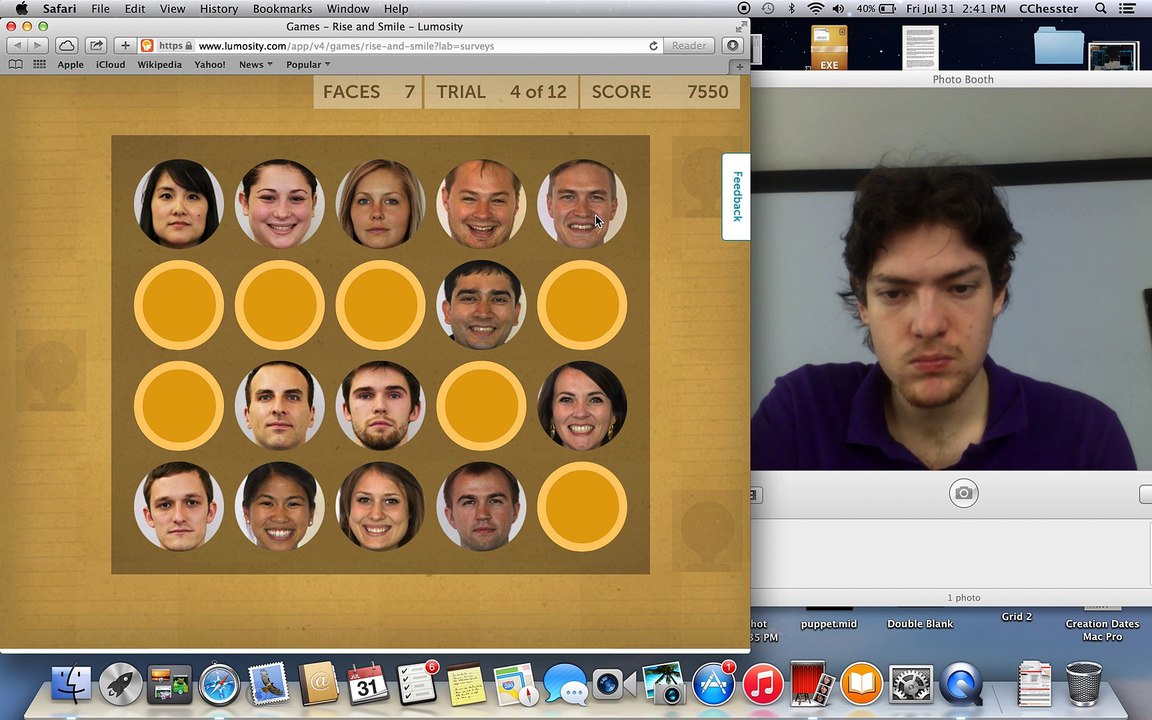Show the bookmarks sidebar book icon
Screen dimensions: 1152x720
click(x=15, y=64)
